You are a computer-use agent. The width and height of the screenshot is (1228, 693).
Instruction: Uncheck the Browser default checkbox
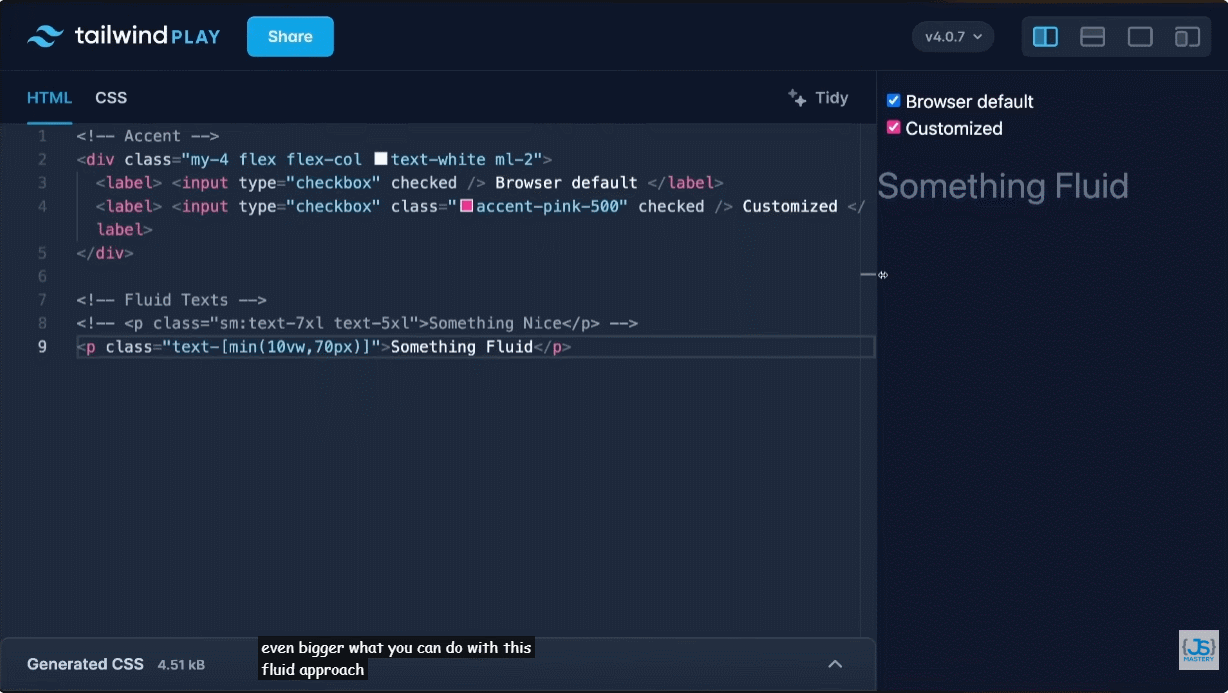[x=894, y=101]
